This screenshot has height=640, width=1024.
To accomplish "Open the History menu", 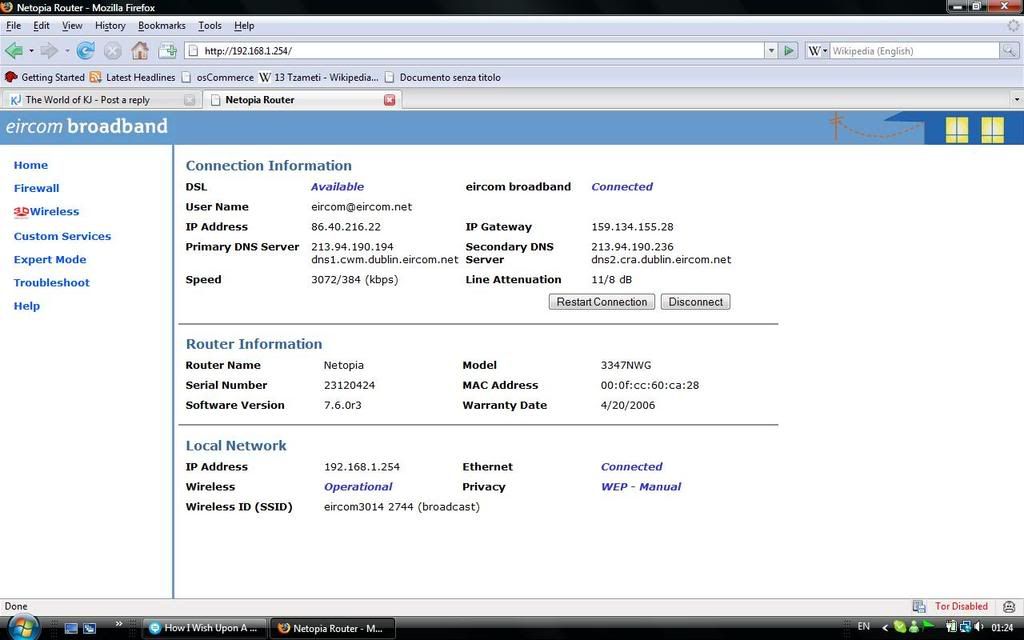I will 110,25.
